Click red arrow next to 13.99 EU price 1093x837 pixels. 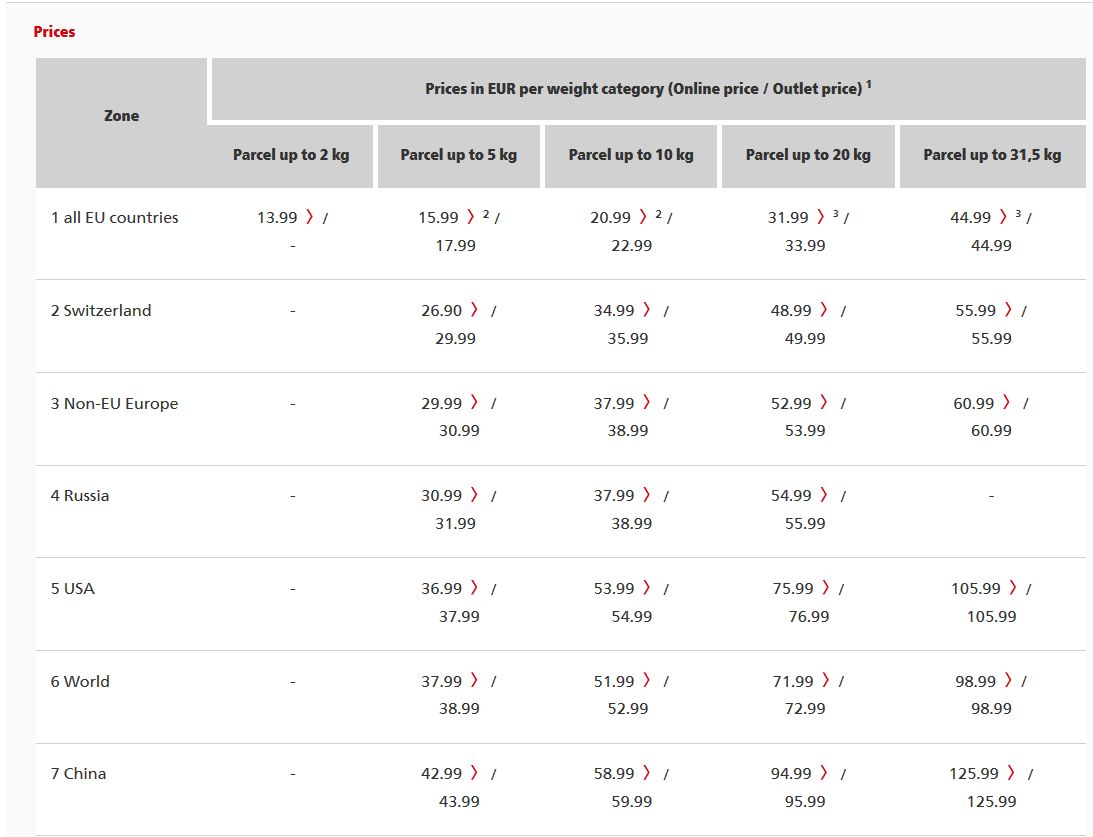pyautogui.click(x=309, y=217)
